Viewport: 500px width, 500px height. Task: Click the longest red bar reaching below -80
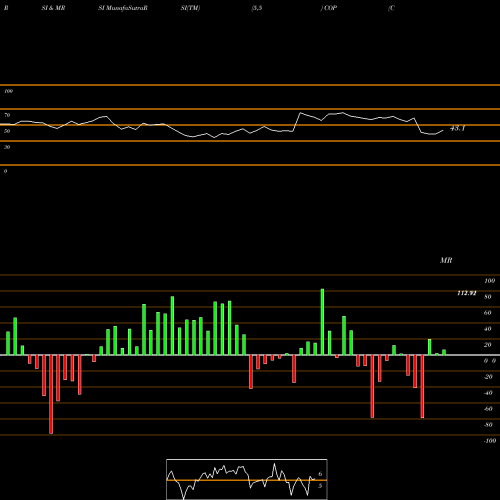pyautogui.click(x=51, y=394)
